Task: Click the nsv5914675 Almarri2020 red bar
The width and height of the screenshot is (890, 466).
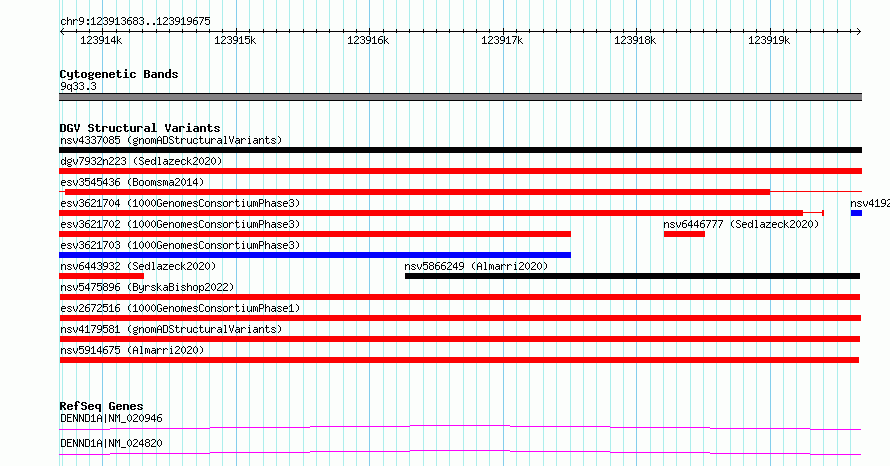Action: (459, 360)
